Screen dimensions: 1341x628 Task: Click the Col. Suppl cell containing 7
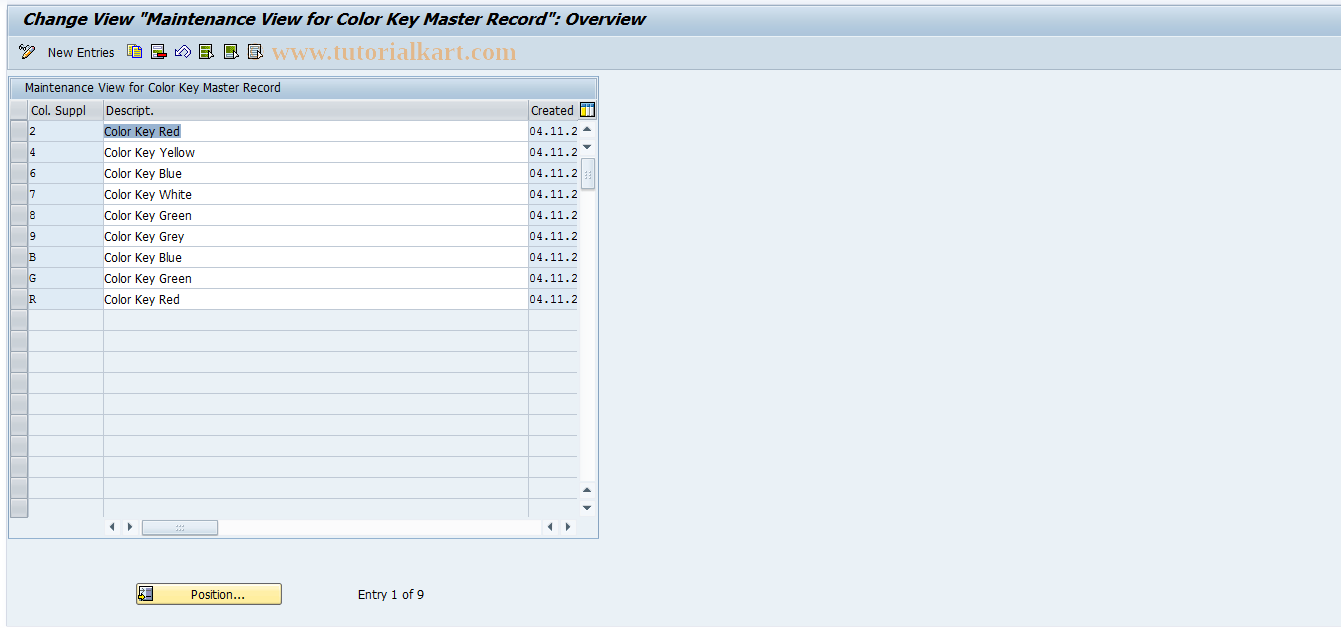pos(65,194)
